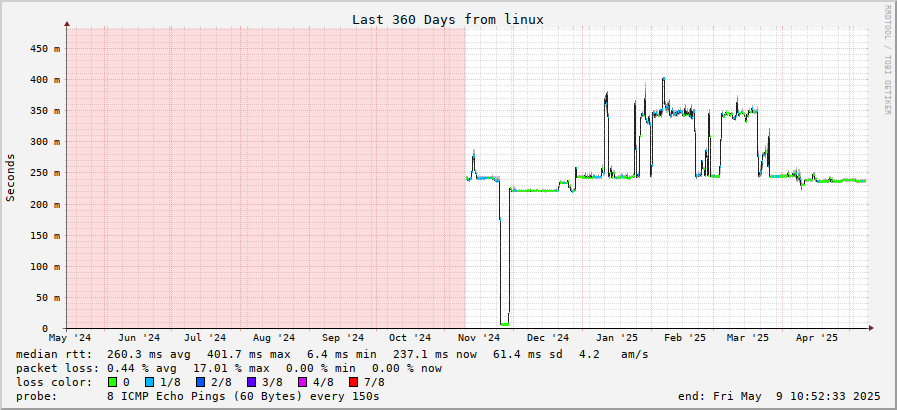Click the pink shaded no-data region
This screenshot has width=897, height=410.
click(x=266, y=178)
